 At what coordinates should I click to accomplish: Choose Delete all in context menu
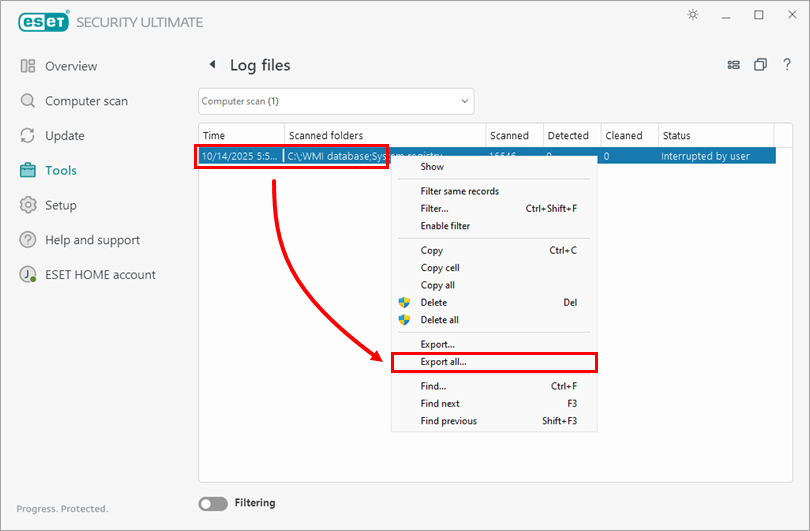[x=440, y=320]
